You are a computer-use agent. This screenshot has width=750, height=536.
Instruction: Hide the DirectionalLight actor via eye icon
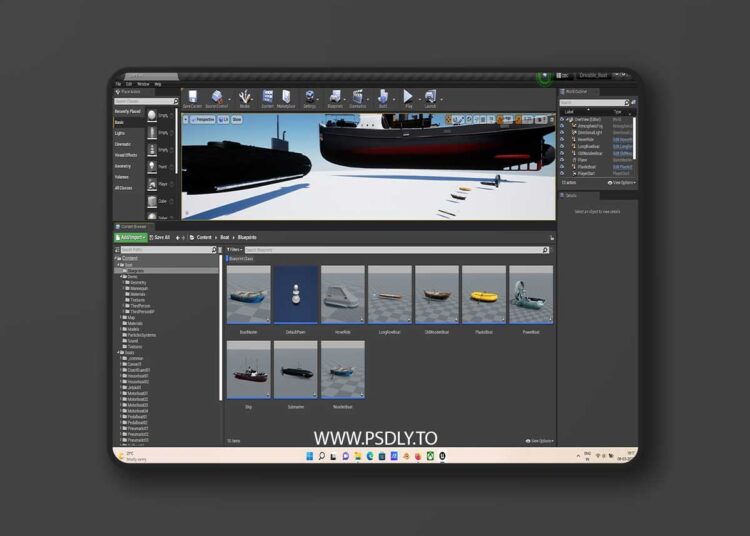coord(562,132)
